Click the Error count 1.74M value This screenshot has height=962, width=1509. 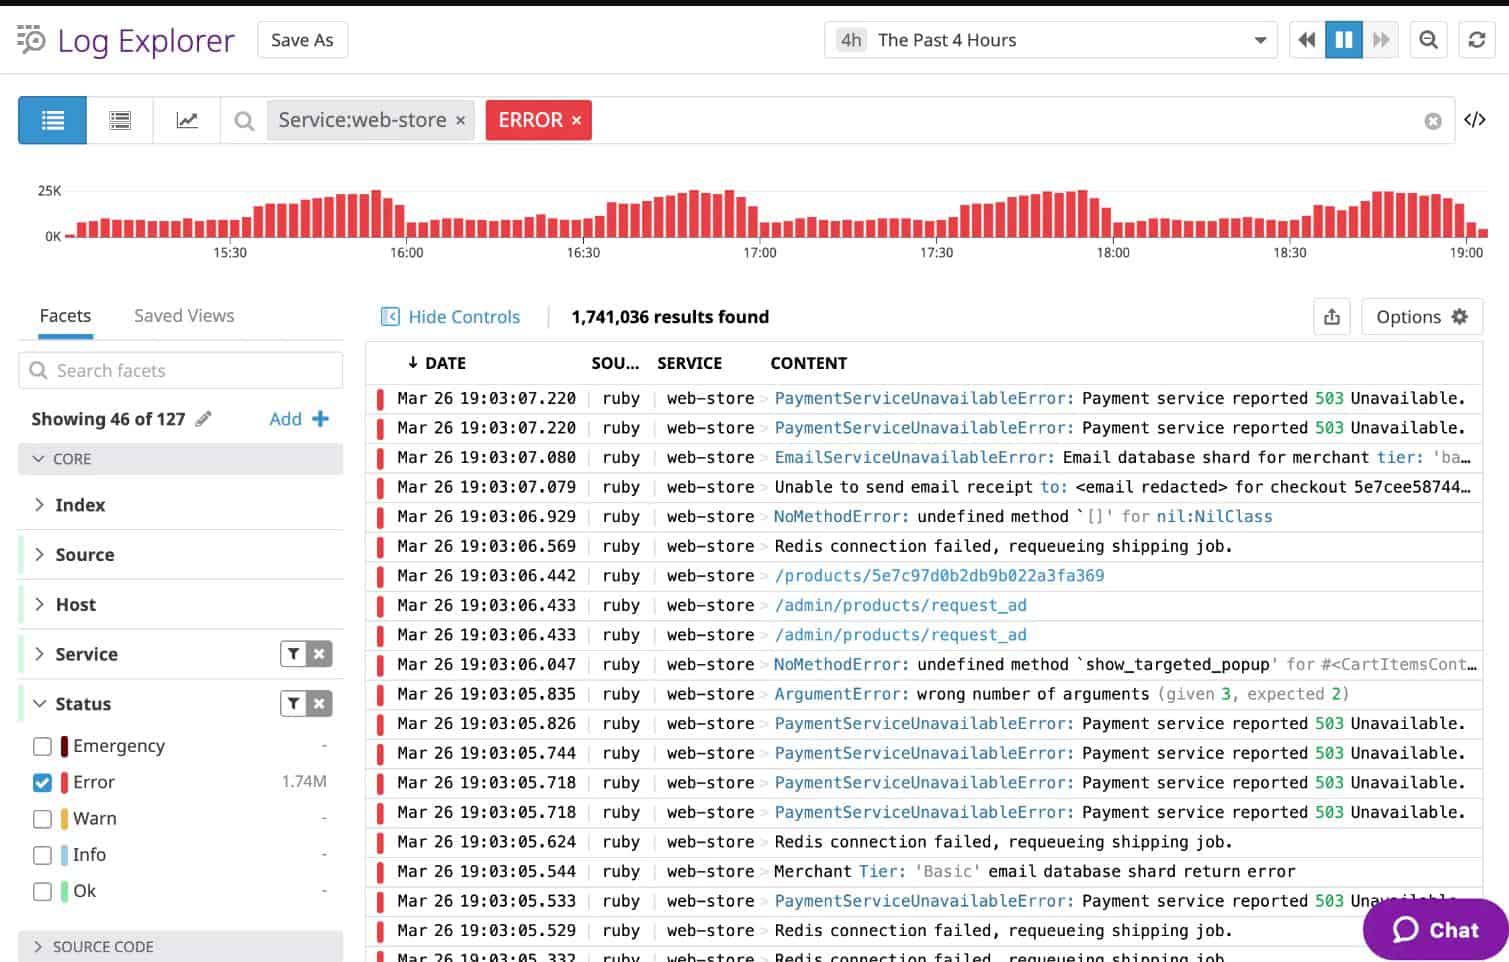click(304, 781)
